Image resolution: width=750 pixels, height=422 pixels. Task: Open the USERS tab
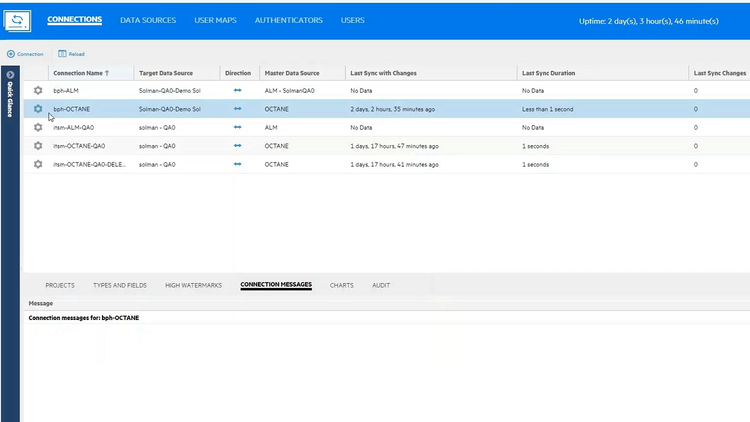click(353, 20)
